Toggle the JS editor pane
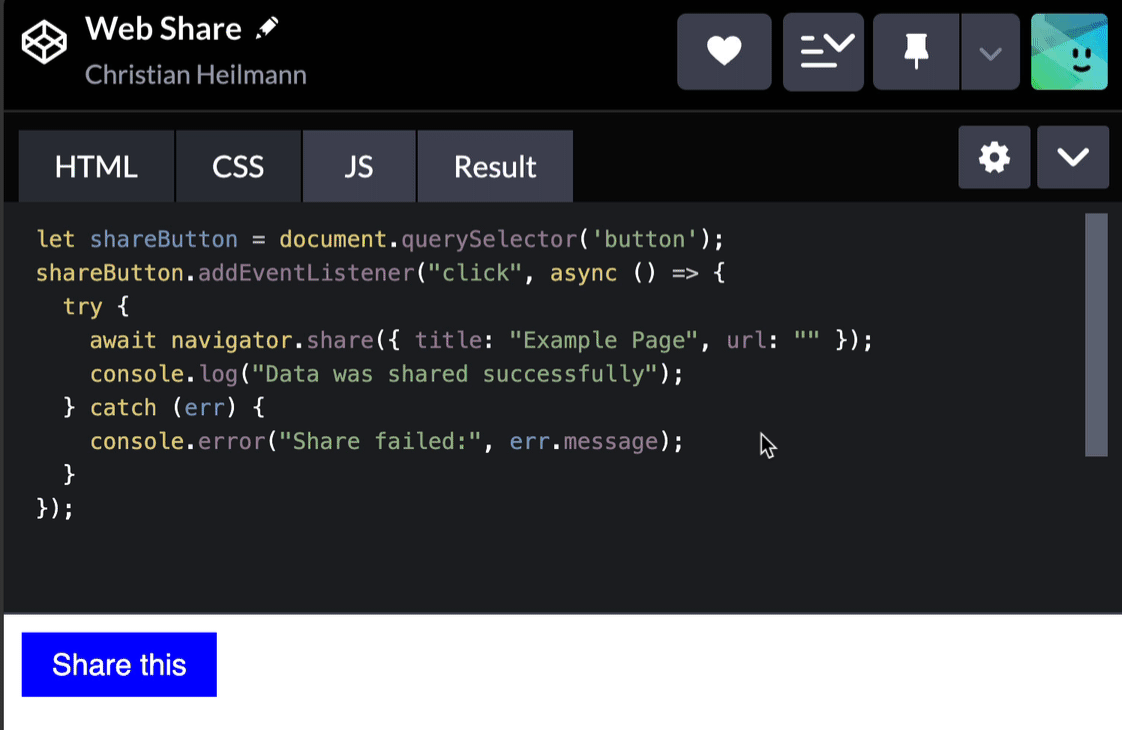The image size is (1122, 730). coord(359,166)
